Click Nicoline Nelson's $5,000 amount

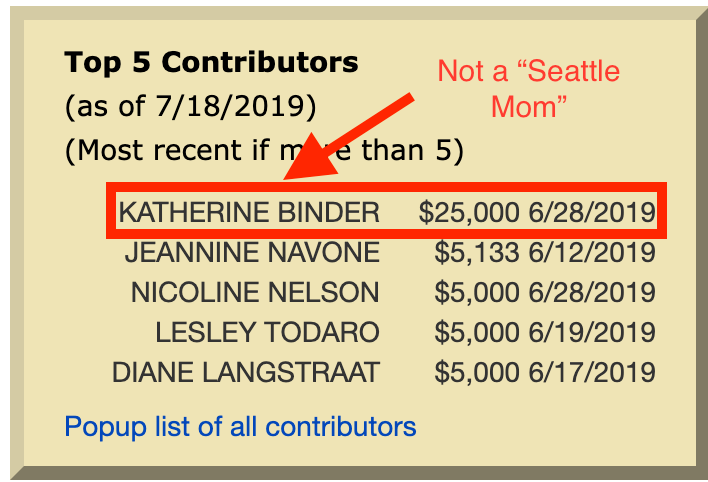(477, 292)
